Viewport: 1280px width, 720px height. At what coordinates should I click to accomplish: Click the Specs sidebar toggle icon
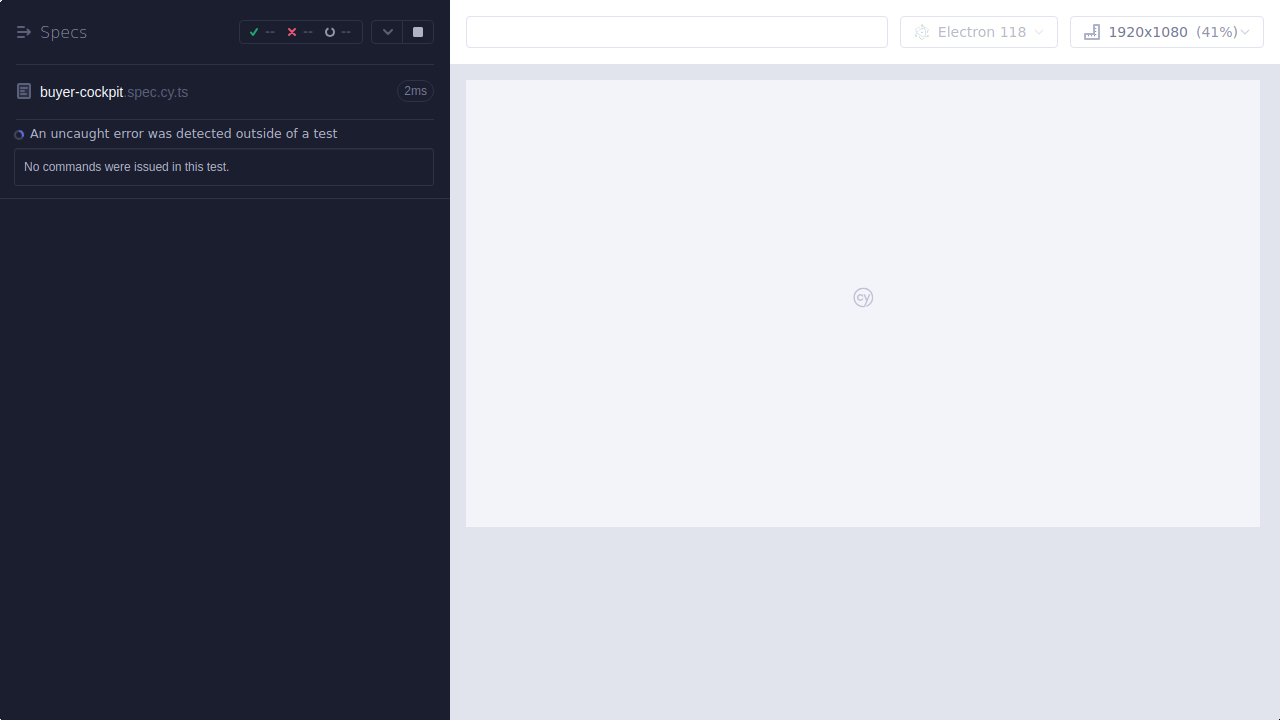pos(23,31)
